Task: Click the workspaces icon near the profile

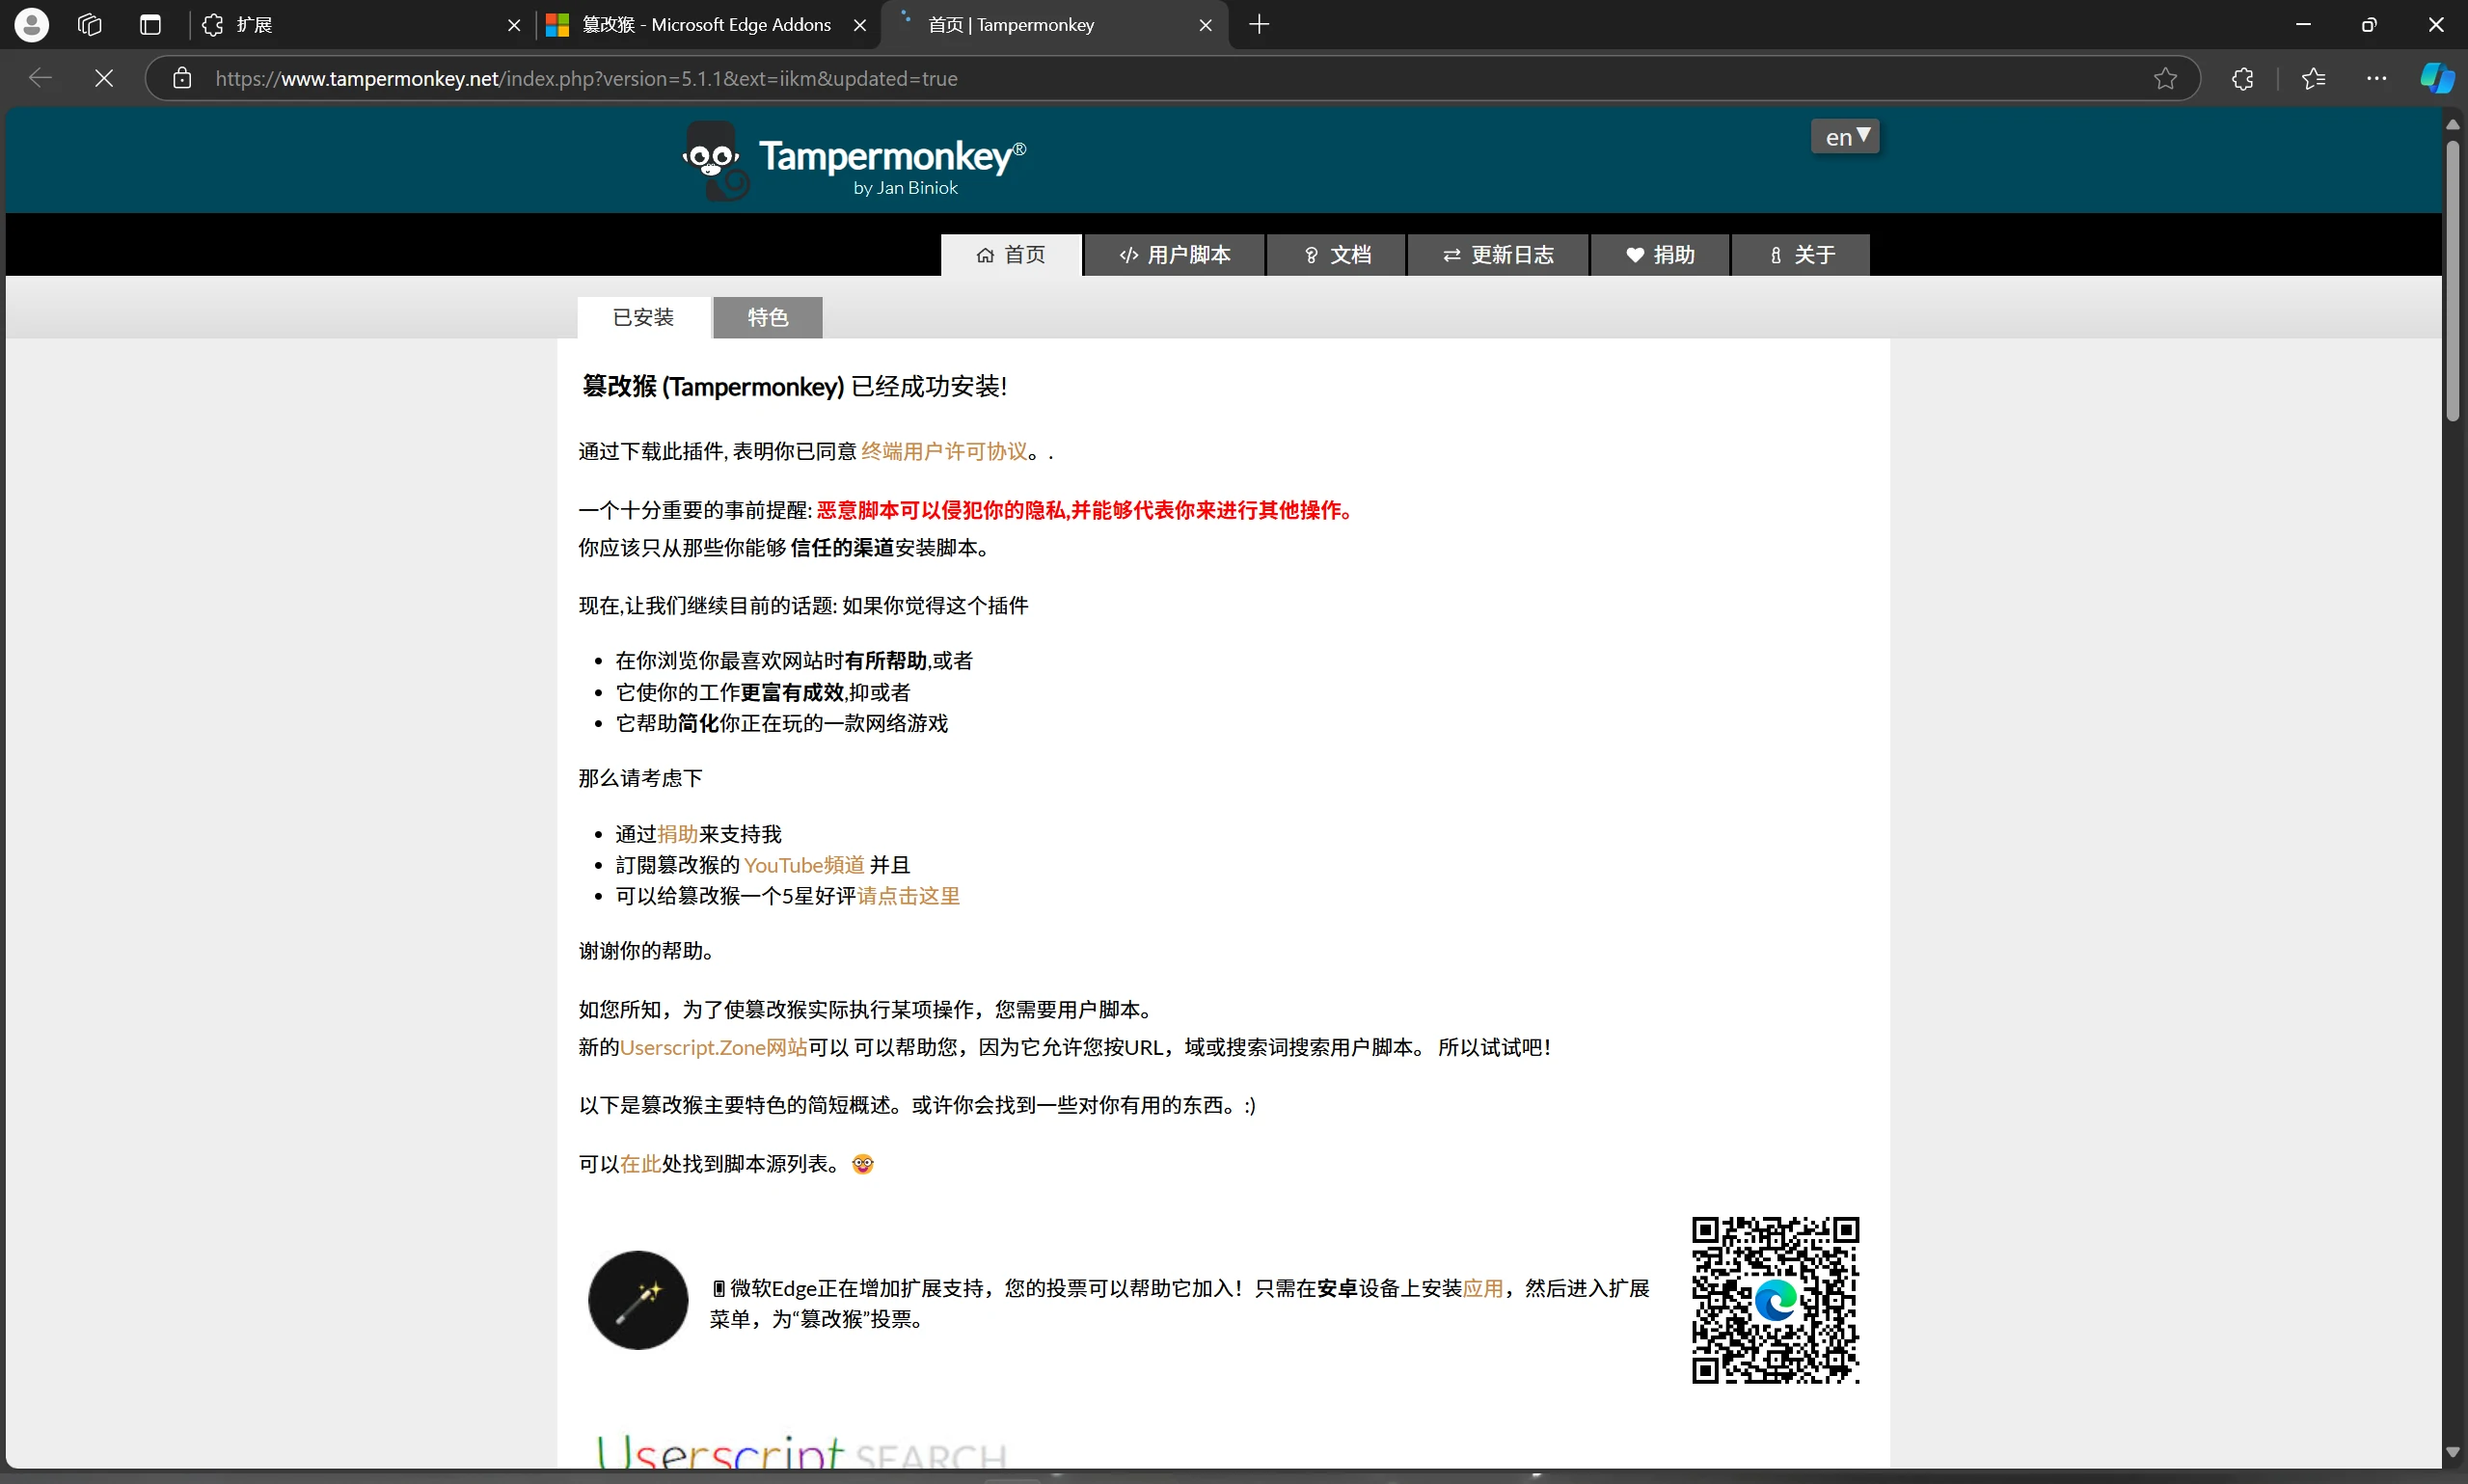Action: (x=89, y=24)
